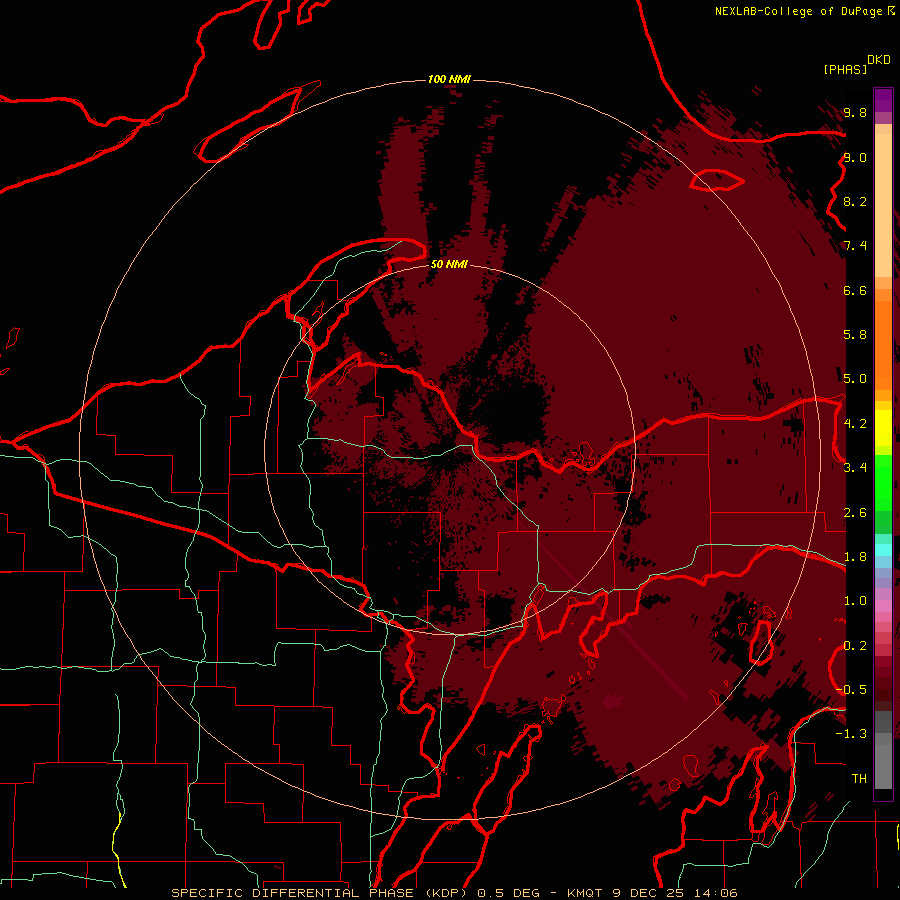Screen dimensions: 900x900
Task: Select the peach band of the color scale
Action: [x=883, y=205]
